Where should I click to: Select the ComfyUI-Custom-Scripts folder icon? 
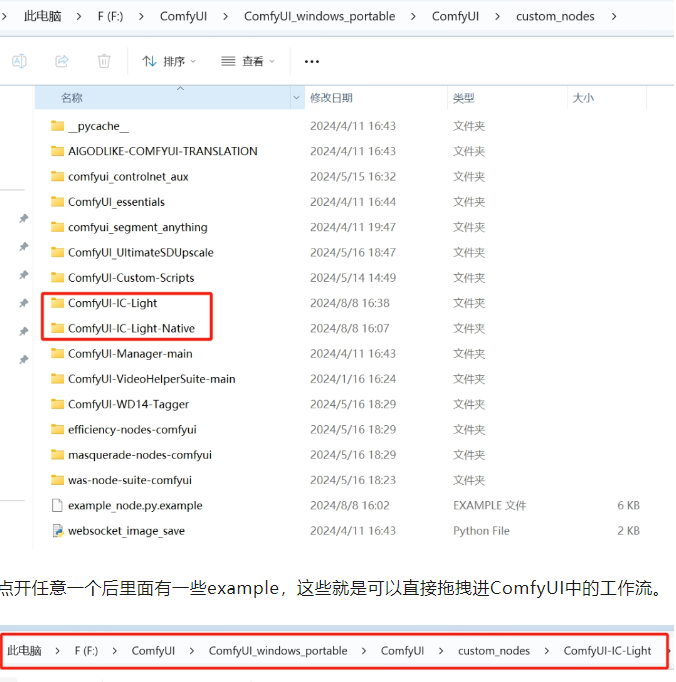[57, 277]
